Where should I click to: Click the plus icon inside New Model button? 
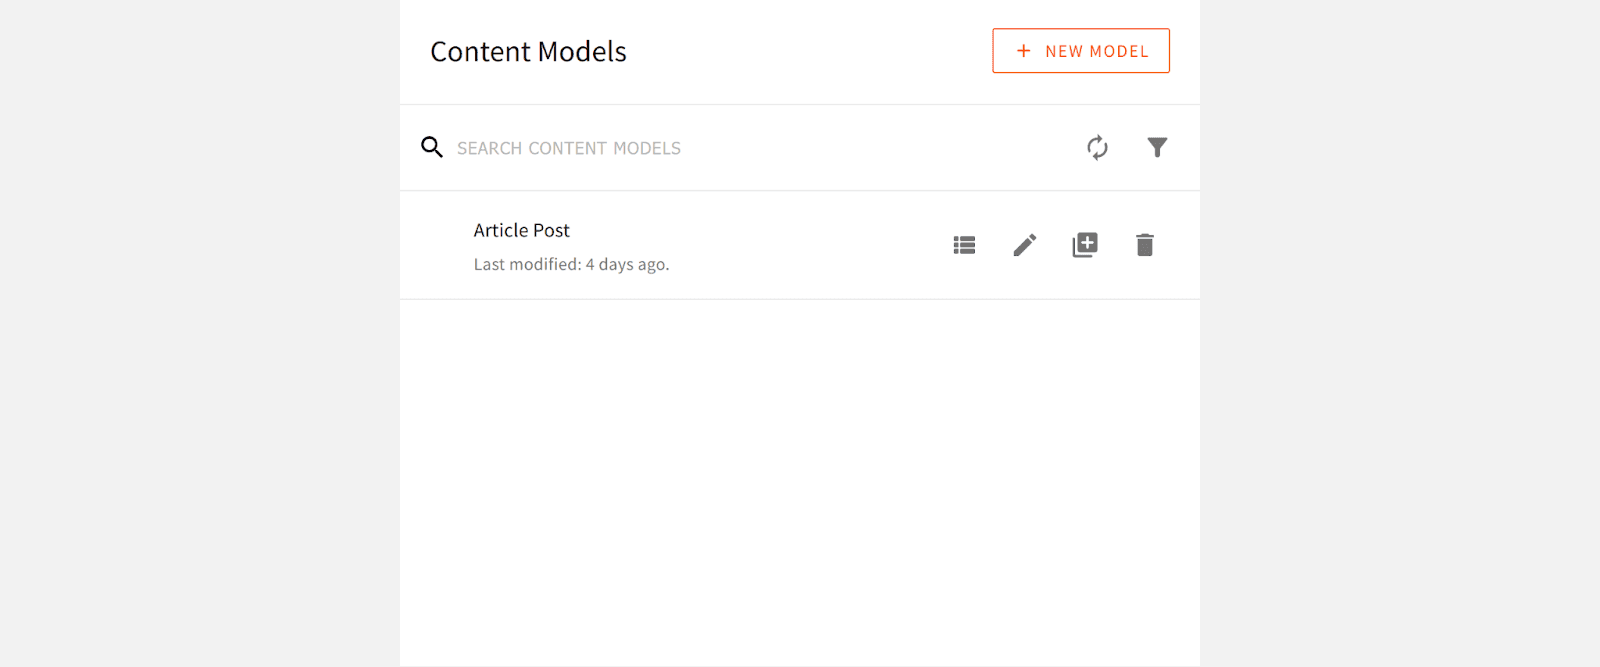coord(1024,50)
